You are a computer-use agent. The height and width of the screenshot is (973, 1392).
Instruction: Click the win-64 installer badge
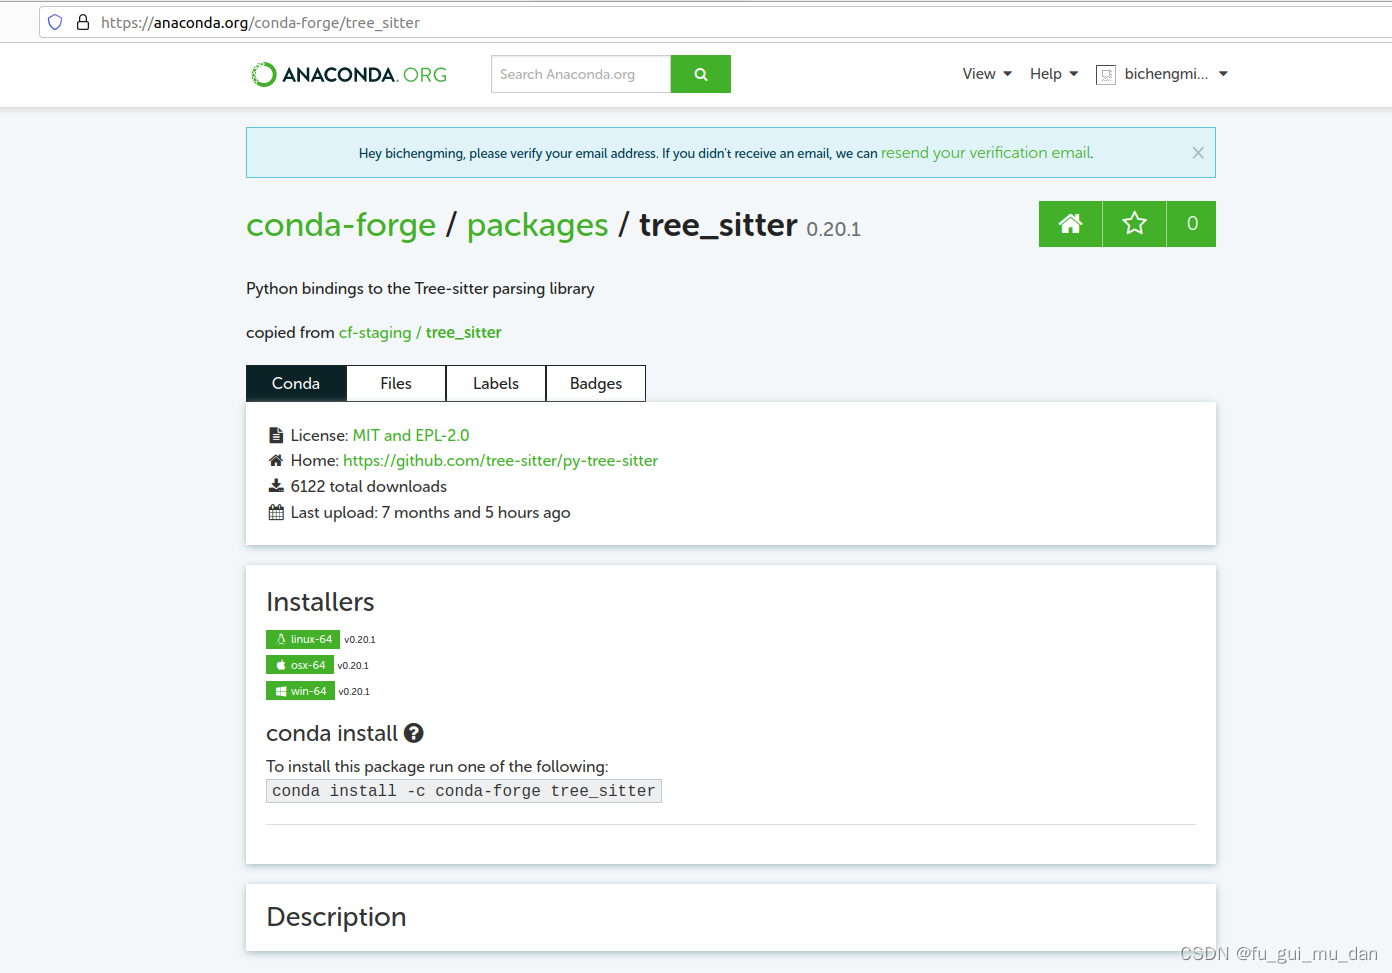pos(300,691)
